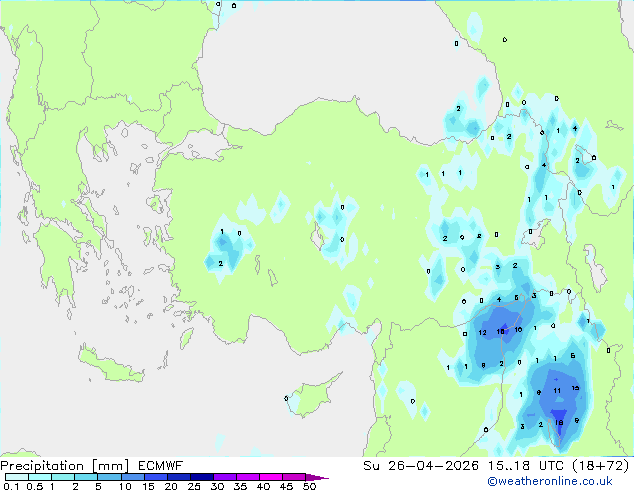Click the above-50 arrow tip of legend

pyautogui.click(x=317, y=477)
